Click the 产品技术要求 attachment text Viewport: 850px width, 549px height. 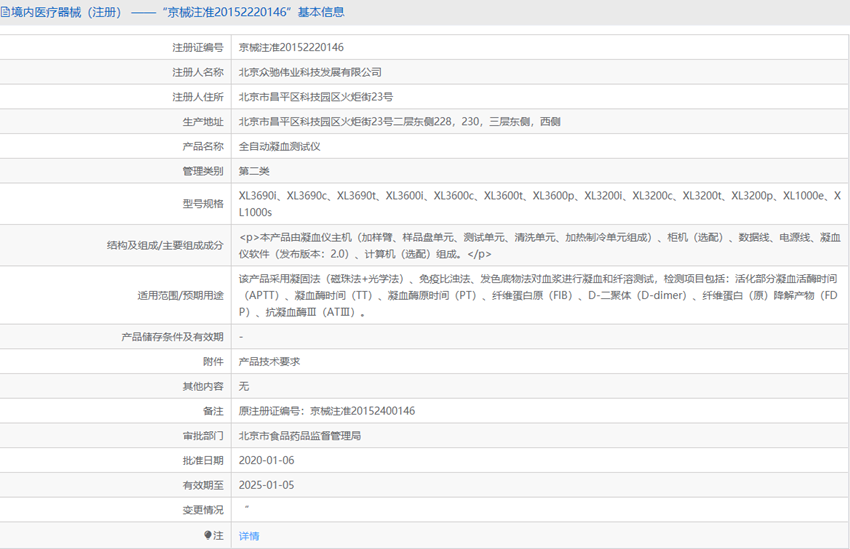[x=269, y=361]
